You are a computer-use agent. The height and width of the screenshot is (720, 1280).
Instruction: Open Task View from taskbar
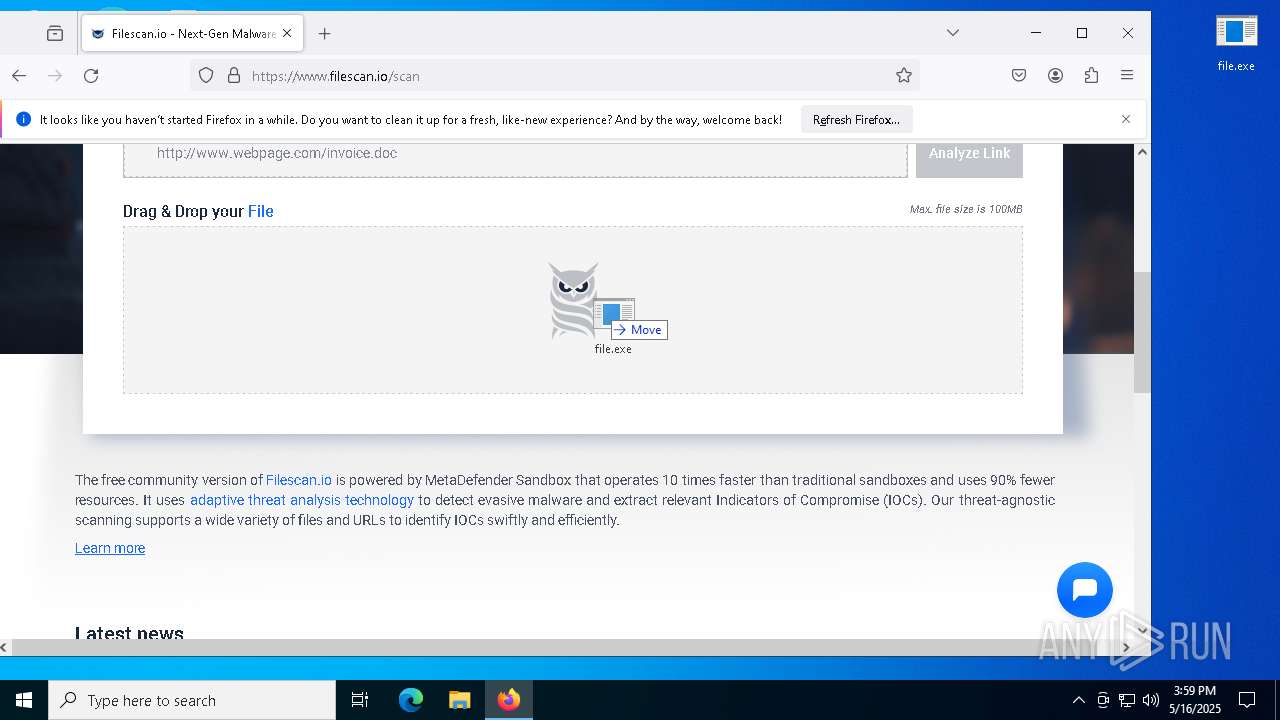point(360,700)
